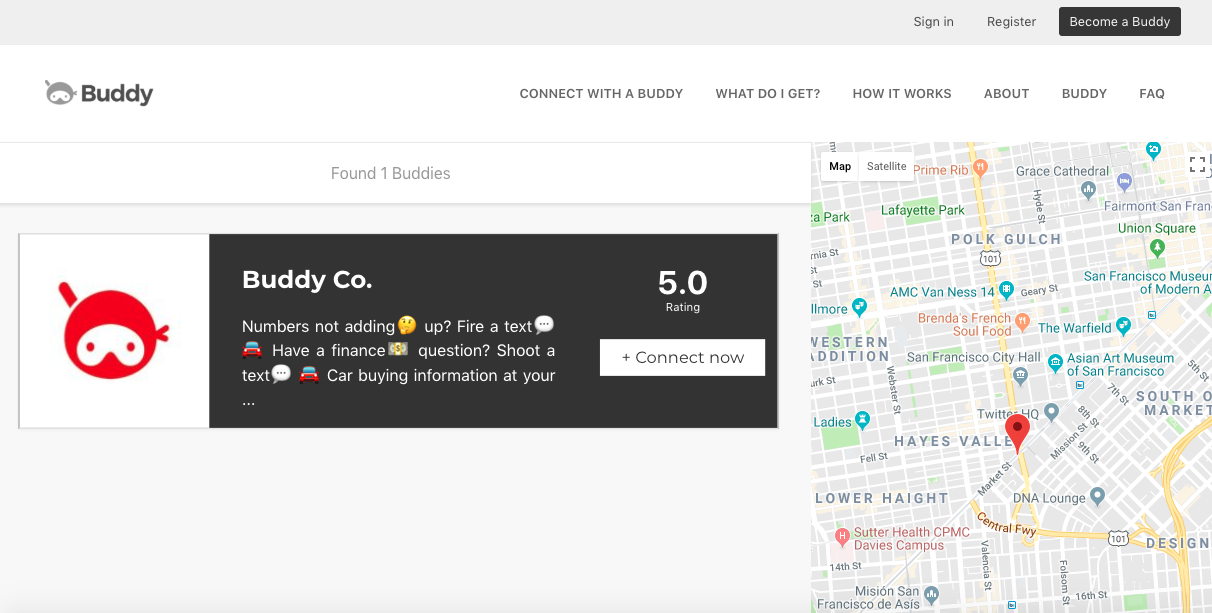Enable the standard Map view
Viewport: 1212px width, 613px height.
pos(839,166)
